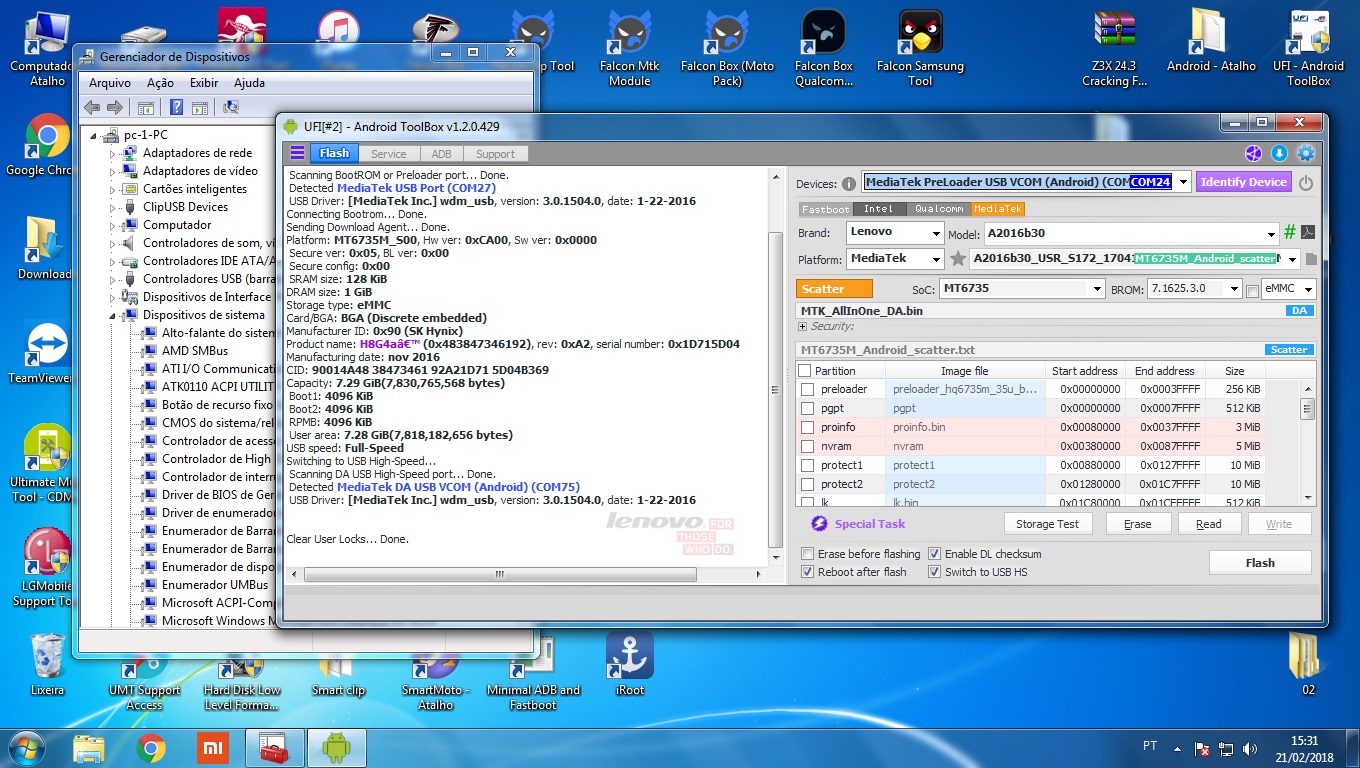
Task: Open the purple hamburger menu in UFI toolbox
Action: [297, 153]
